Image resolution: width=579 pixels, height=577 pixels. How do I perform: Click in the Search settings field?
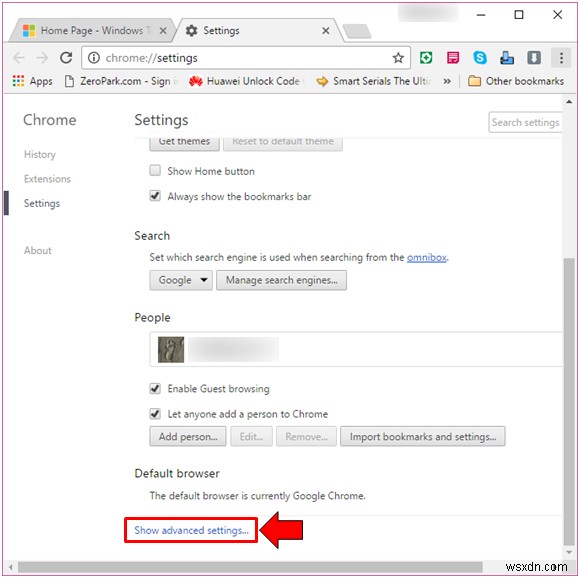[x=525, y=122]
